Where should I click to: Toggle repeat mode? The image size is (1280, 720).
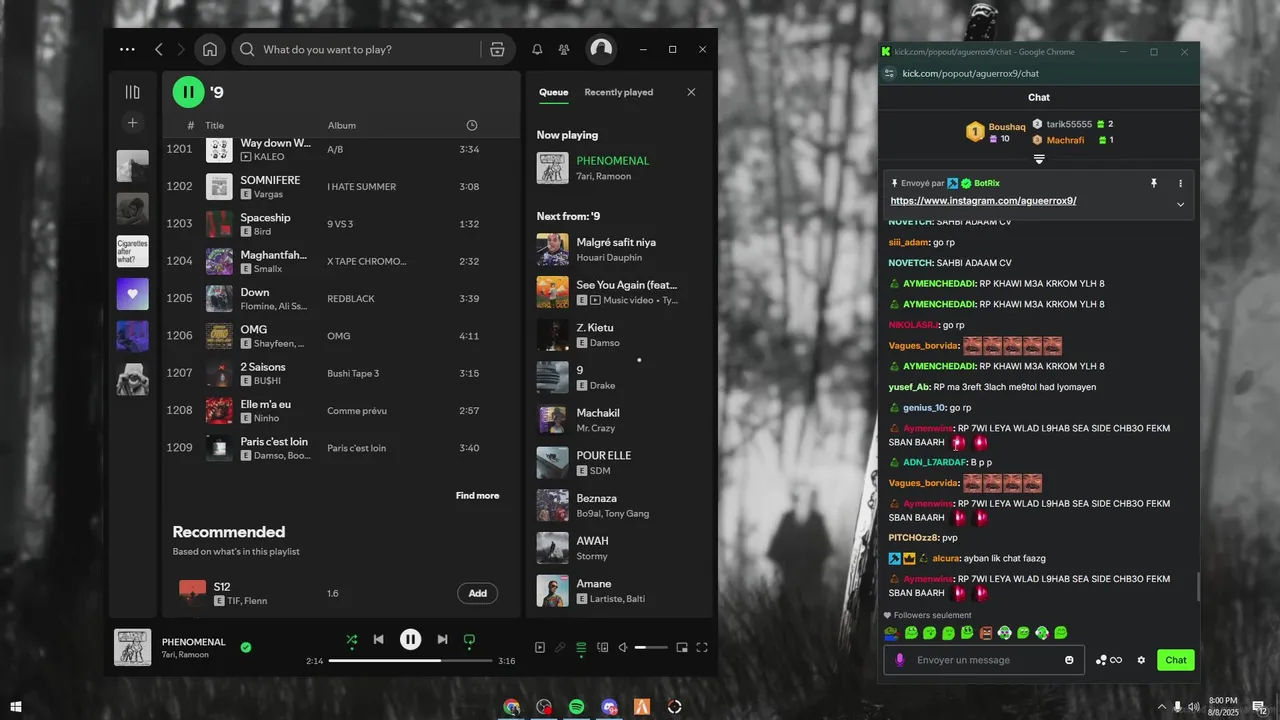click(x=469, y=640)
